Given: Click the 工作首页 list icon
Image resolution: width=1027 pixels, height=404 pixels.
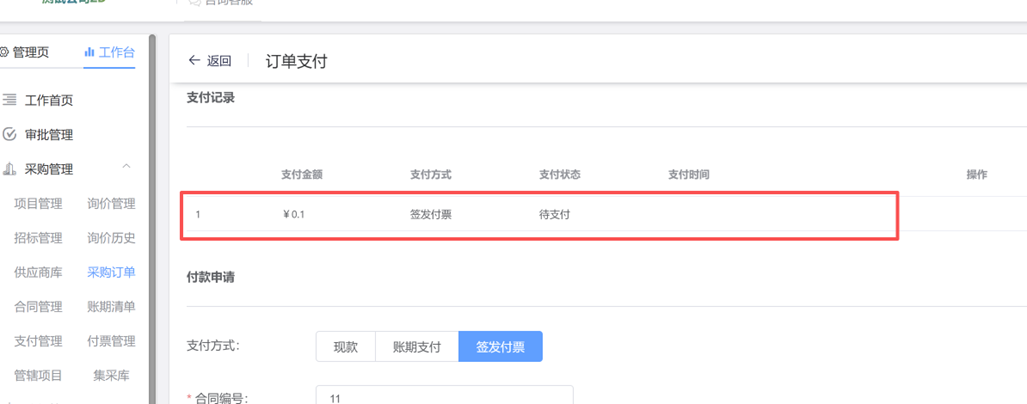Looking at the screenshot, I should coord(10,100).
